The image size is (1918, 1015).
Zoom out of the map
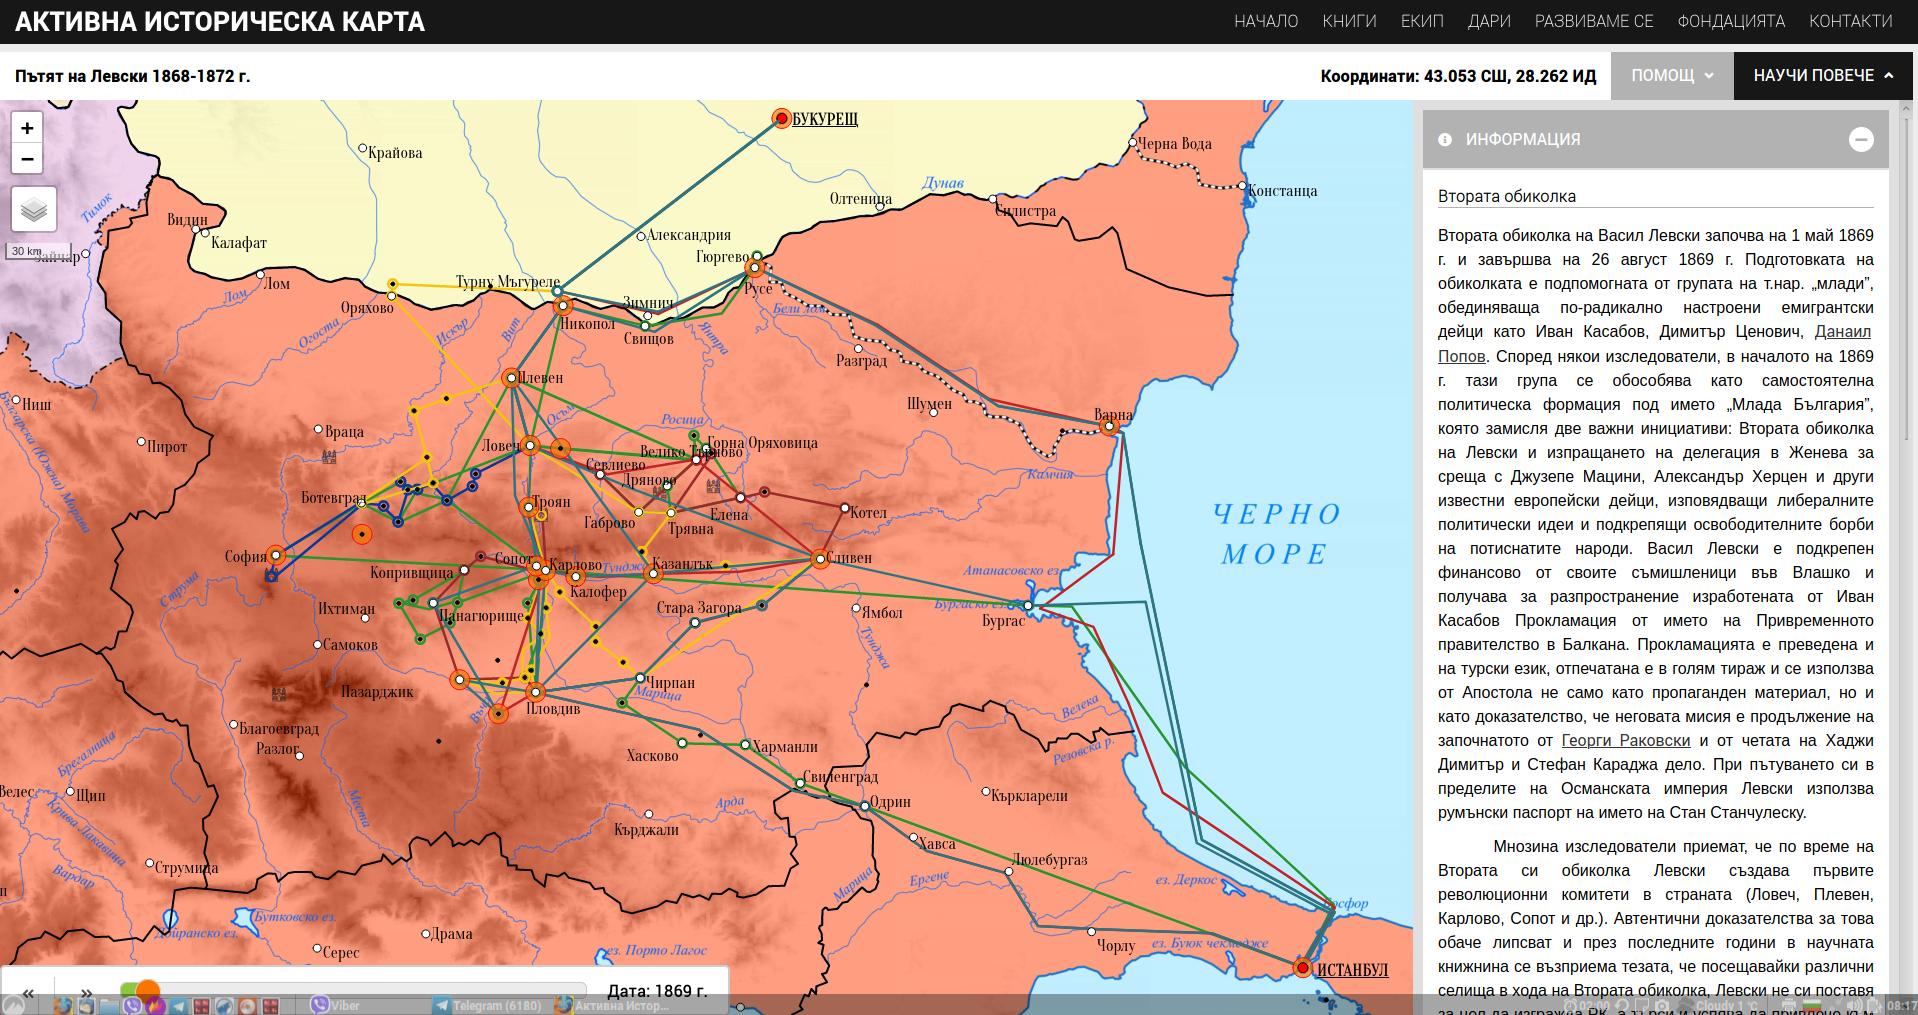(27, 159)
